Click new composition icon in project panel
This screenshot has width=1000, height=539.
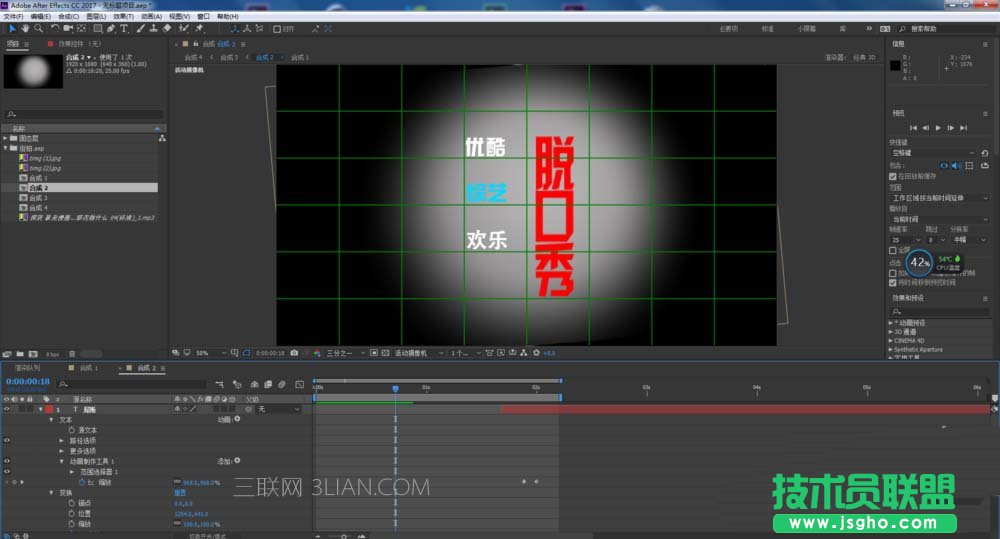tap(33, 354)
